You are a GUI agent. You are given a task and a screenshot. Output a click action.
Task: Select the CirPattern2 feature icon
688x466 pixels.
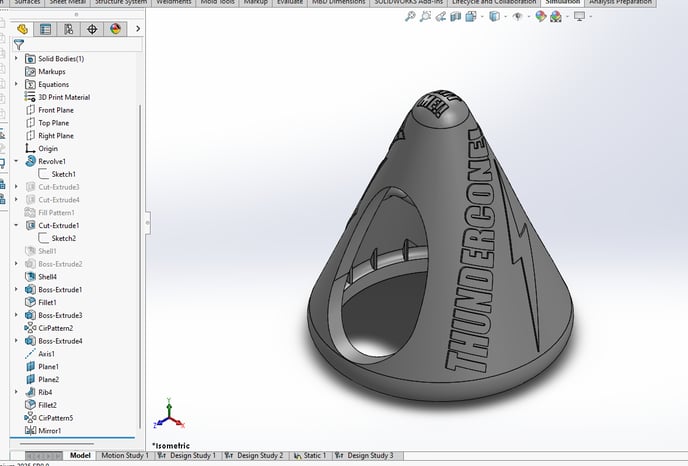coord(30,328)
